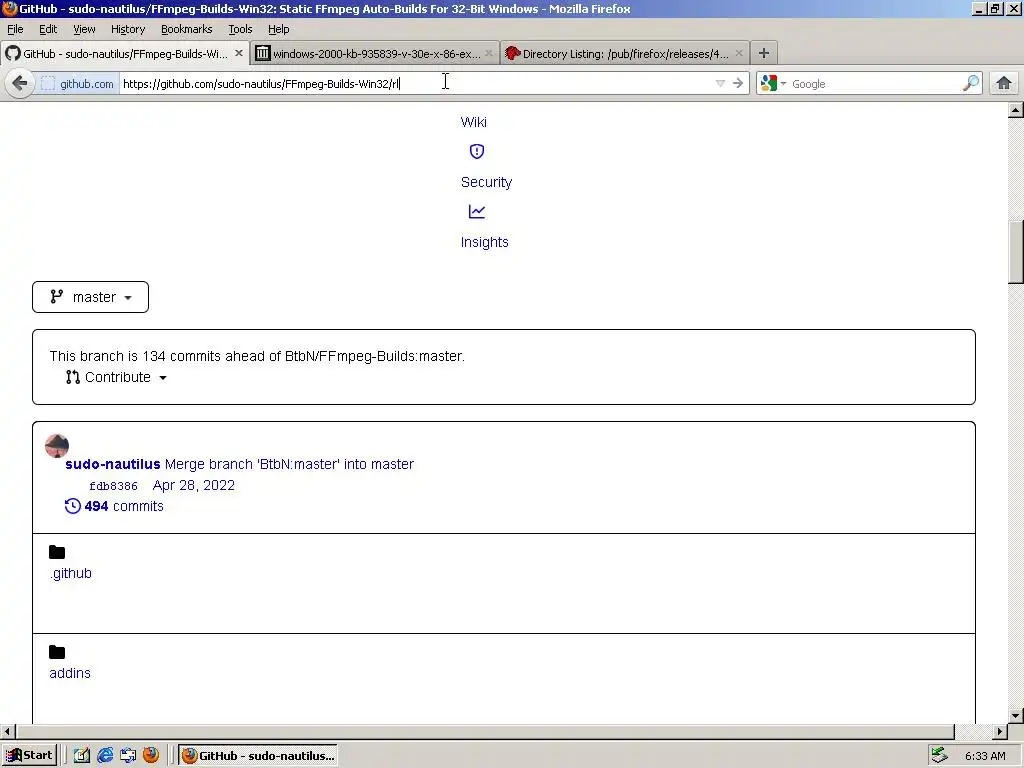Open the History menu

pyautogui.click(x=128, y=29)
